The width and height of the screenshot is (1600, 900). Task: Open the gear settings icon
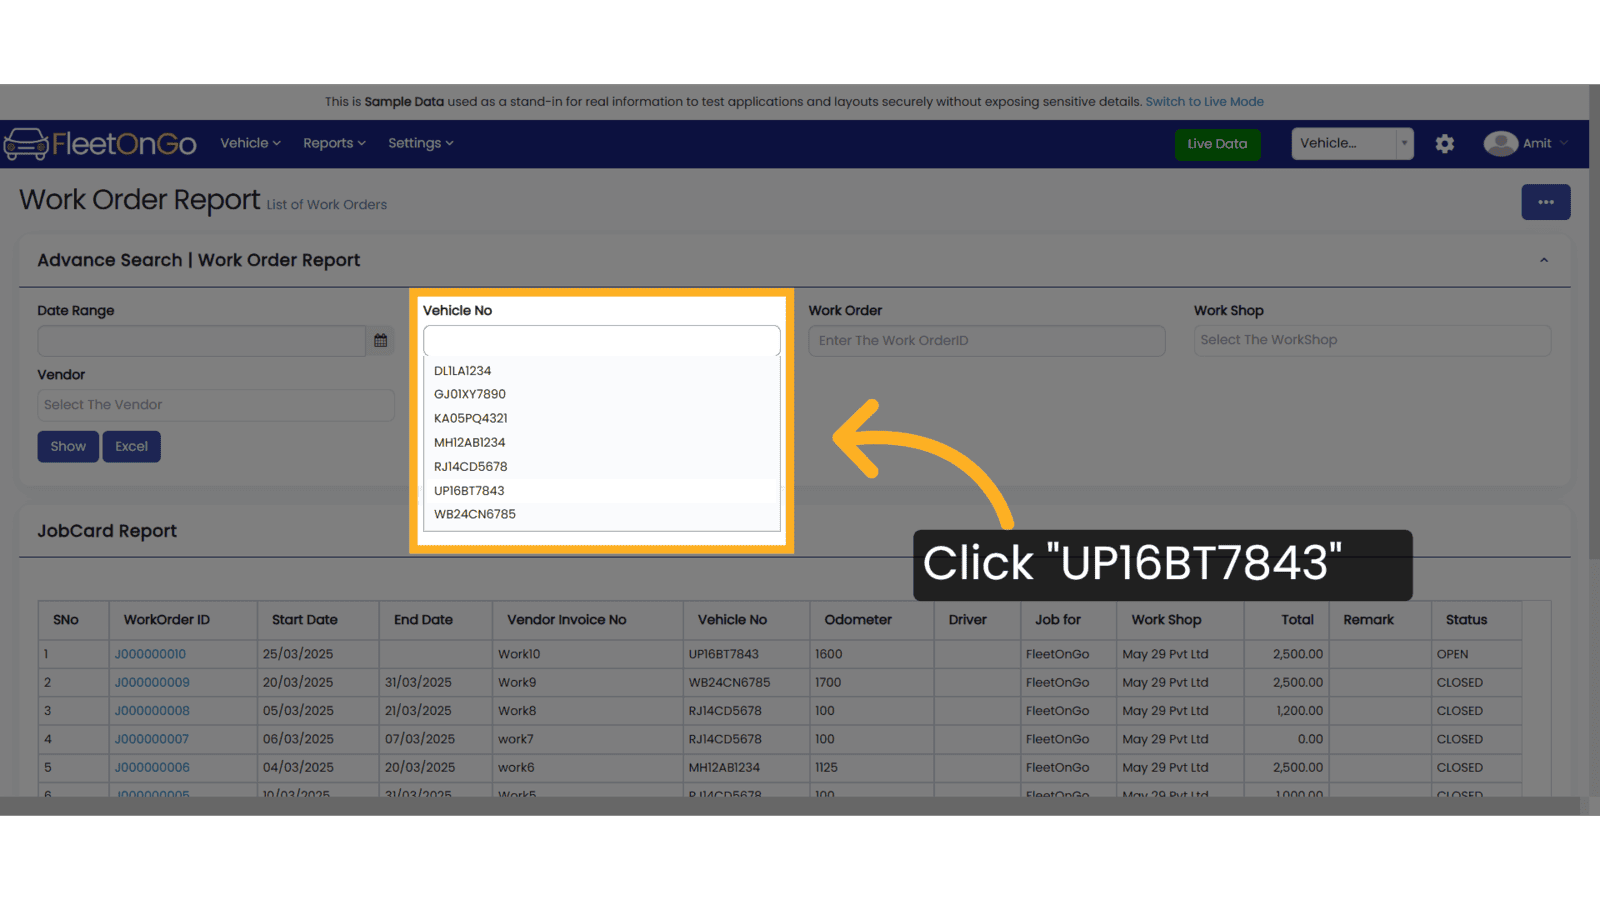click(1445, 144)
